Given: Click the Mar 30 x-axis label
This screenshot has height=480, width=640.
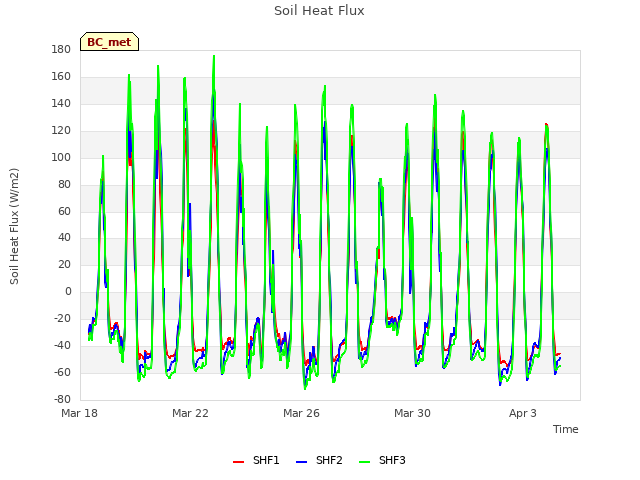Looking at the screenshot, I should 412,413.
